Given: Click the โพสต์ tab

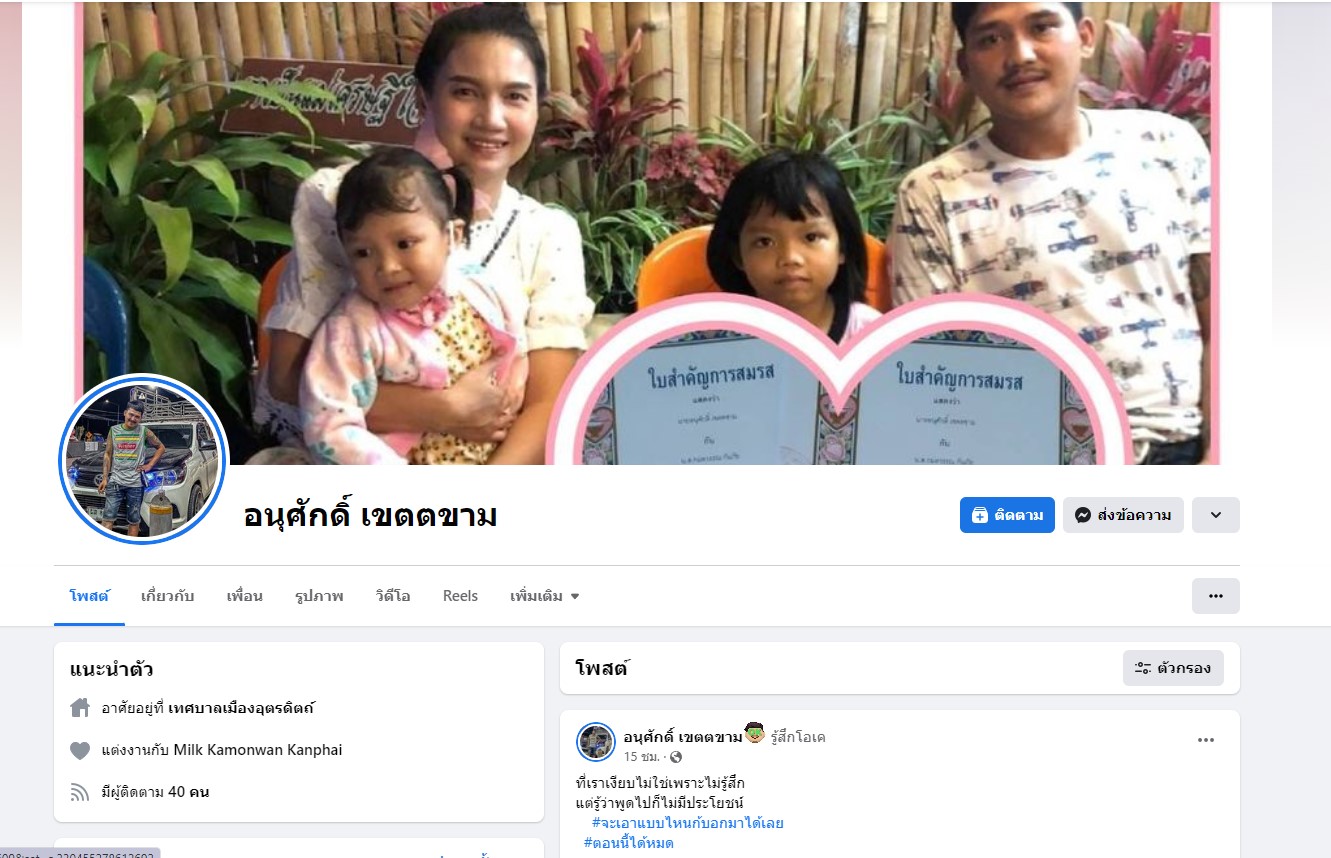Looking at the screenshot, I should pyautogui.click(x=89, y=596).
